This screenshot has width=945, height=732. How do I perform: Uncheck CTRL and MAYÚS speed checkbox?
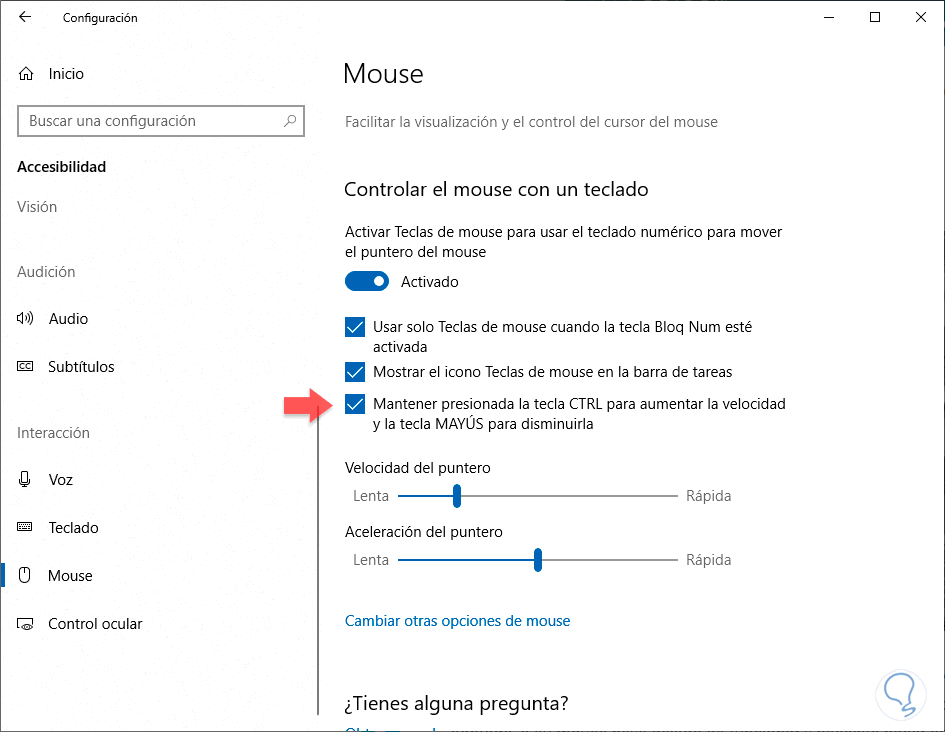(355, 404)
